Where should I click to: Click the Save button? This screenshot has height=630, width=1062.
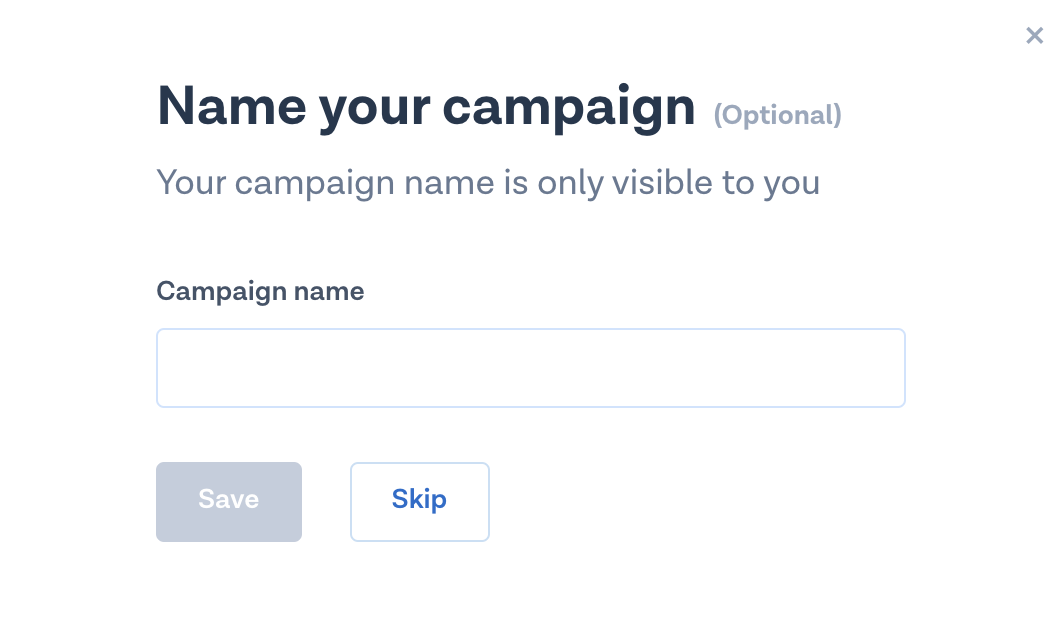click(228, 501)
